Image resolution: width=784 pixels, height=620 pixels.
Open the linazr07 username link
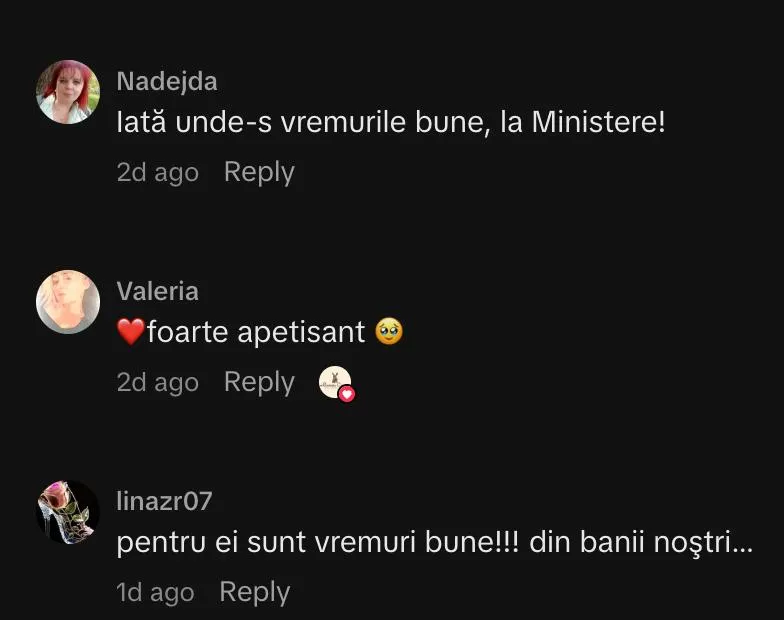pyautogui.click(x=165, y=501)
